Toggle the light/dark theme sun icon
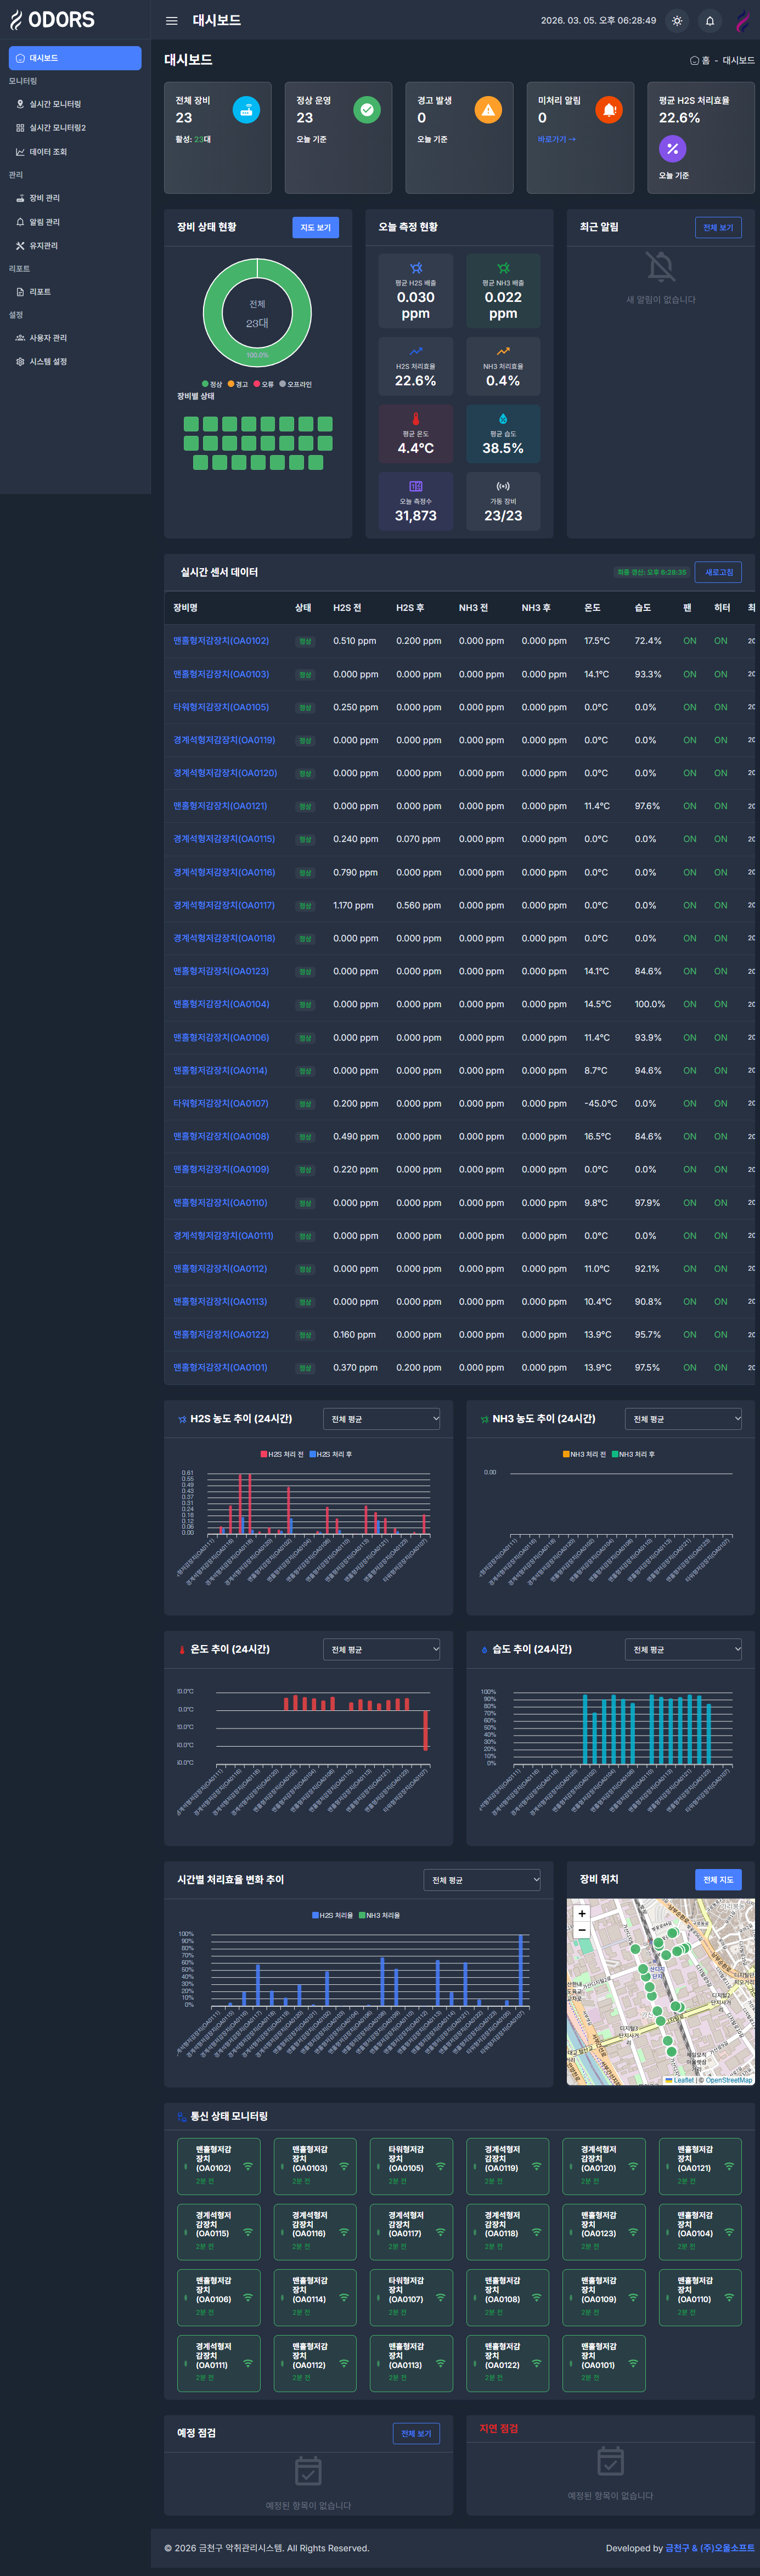The height and width of the screenshot is (2576, 760). [677, 21]
